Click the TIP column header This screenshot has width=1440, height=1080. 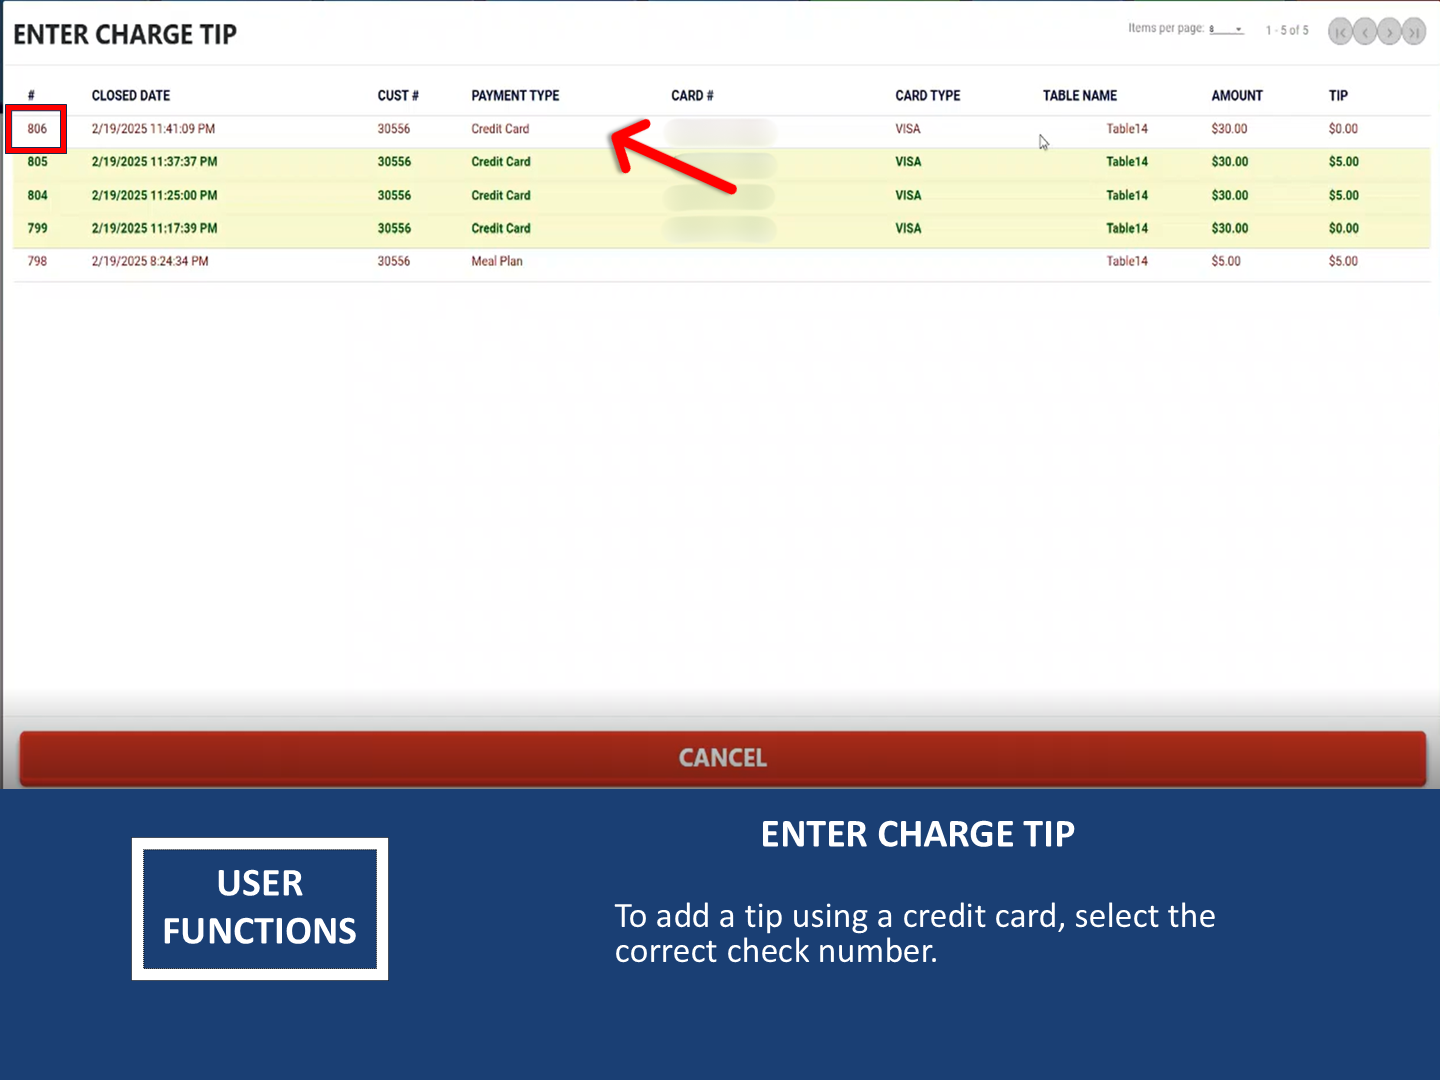(1338, 96)
